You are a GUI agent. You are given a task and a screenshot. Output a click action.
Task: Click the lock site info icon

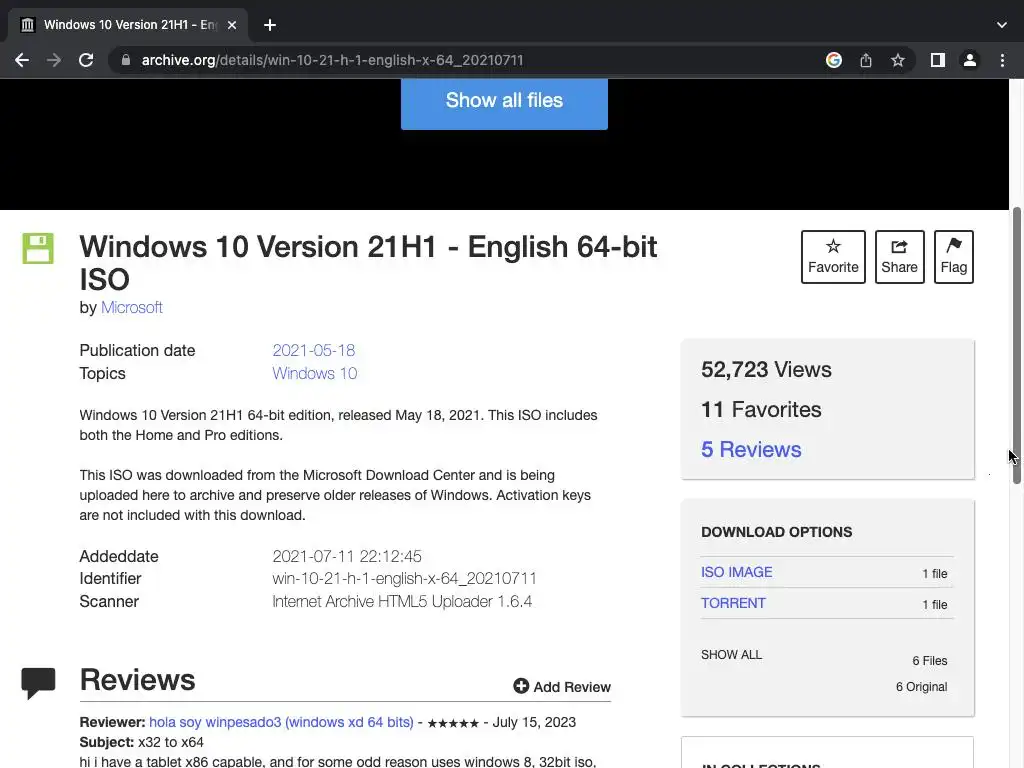(x=125, y=60)
